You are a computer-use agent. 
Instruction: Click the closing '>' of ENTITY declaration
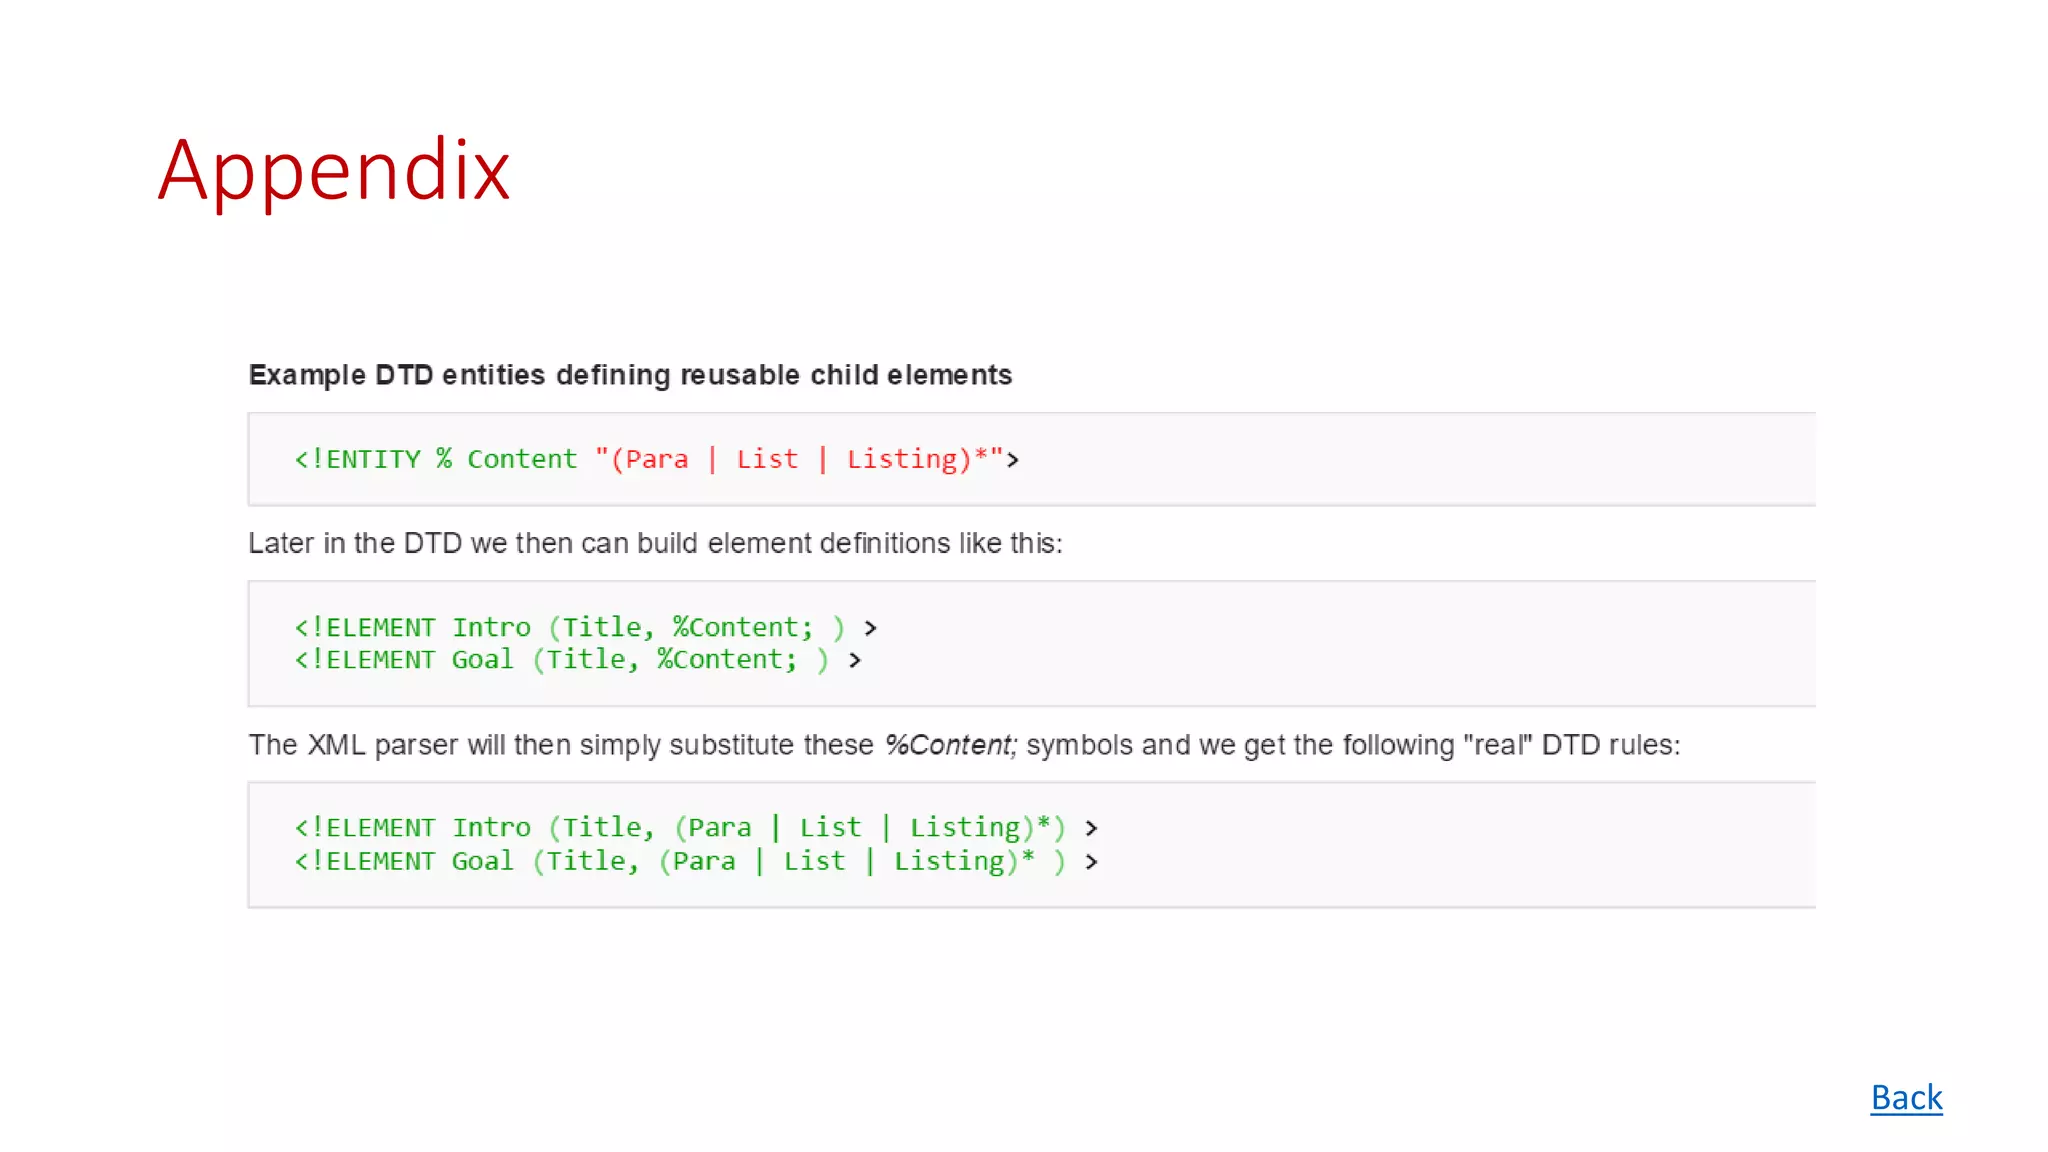1012,460
